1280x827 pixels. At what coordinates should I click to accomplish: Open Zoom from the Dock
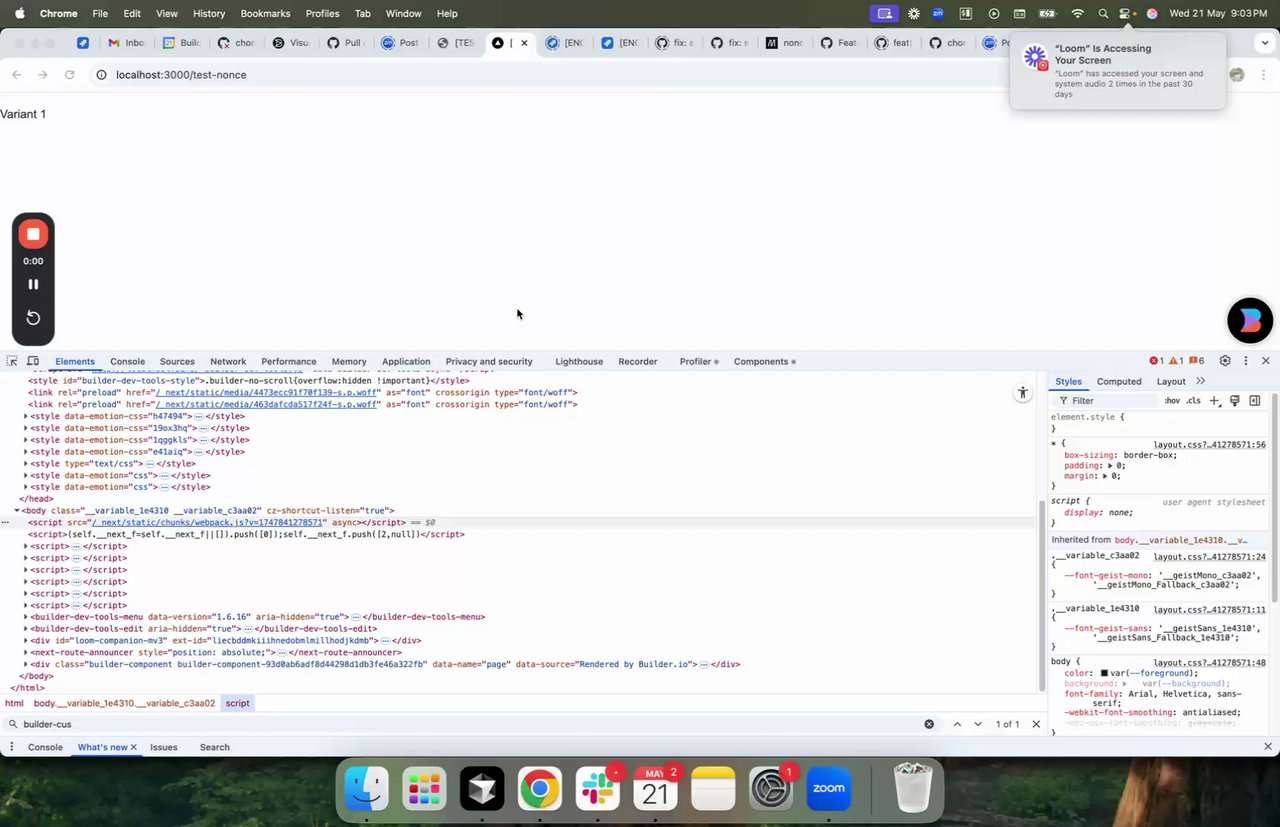(829, 790)
